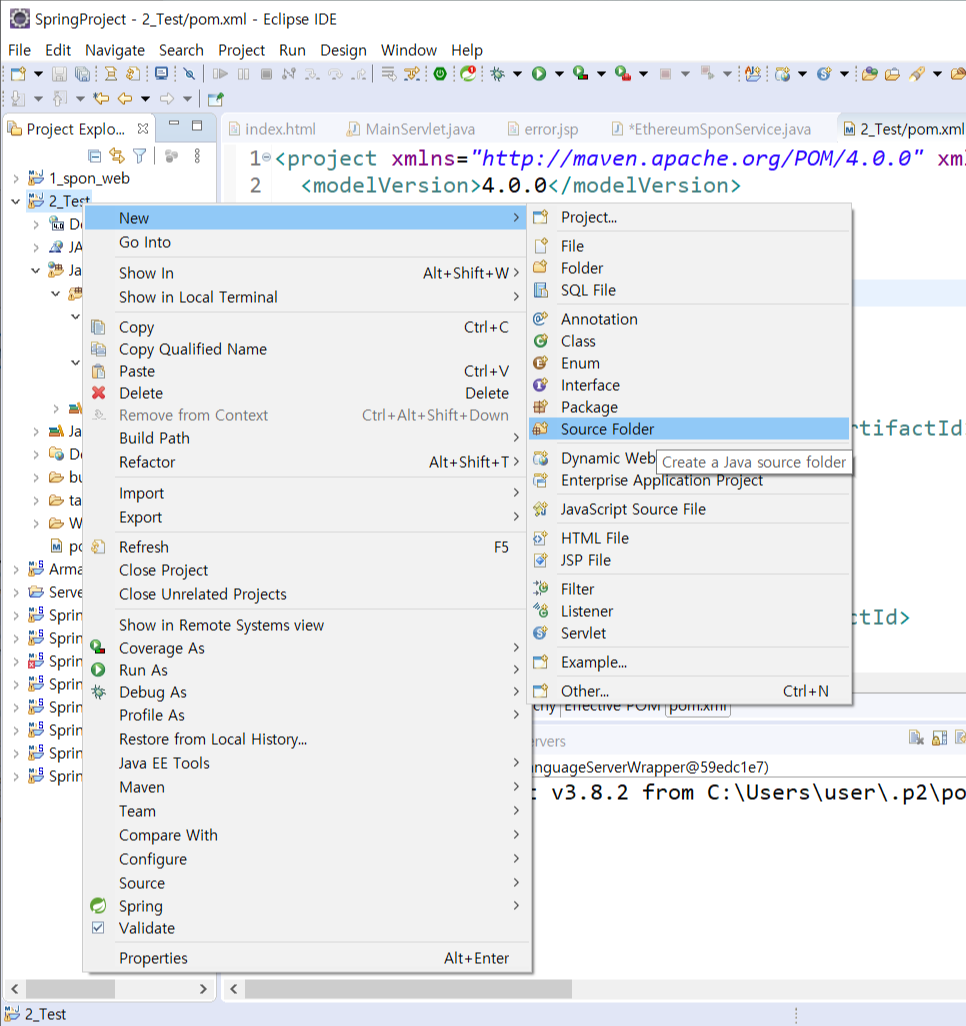Screen dimensions: 966x1026
Task: Click the New wizard toolbar icon
Action: (x=18, y=74)
